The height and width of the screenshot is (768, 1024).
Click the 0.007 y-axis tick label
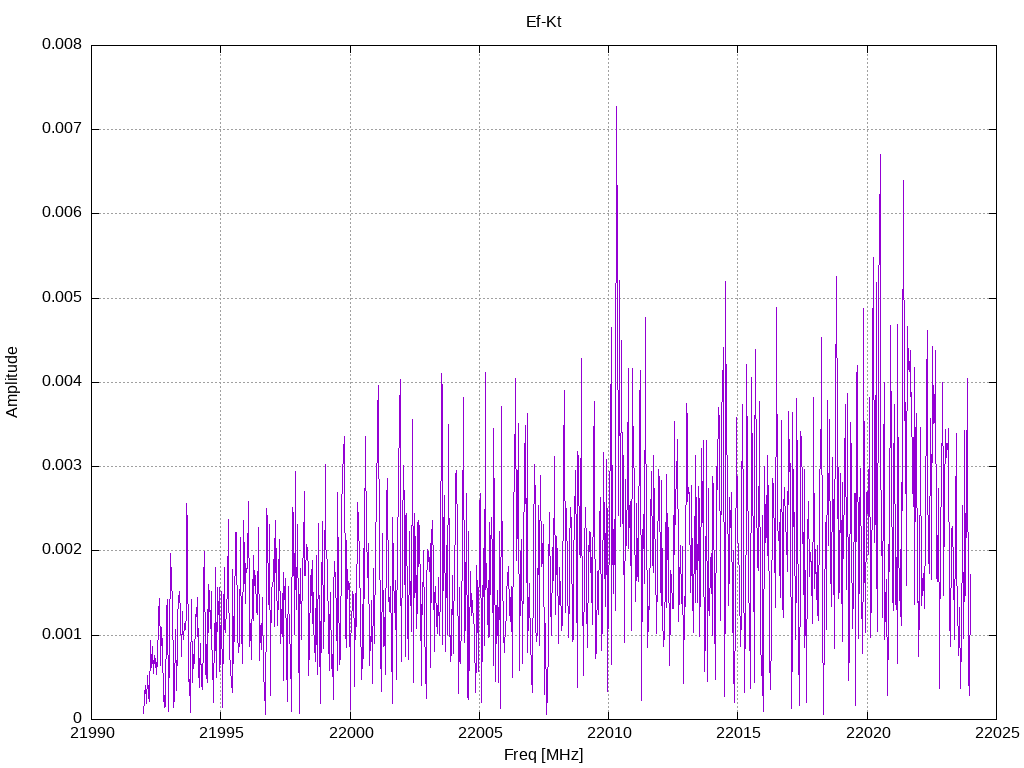(x=61, y=129)
